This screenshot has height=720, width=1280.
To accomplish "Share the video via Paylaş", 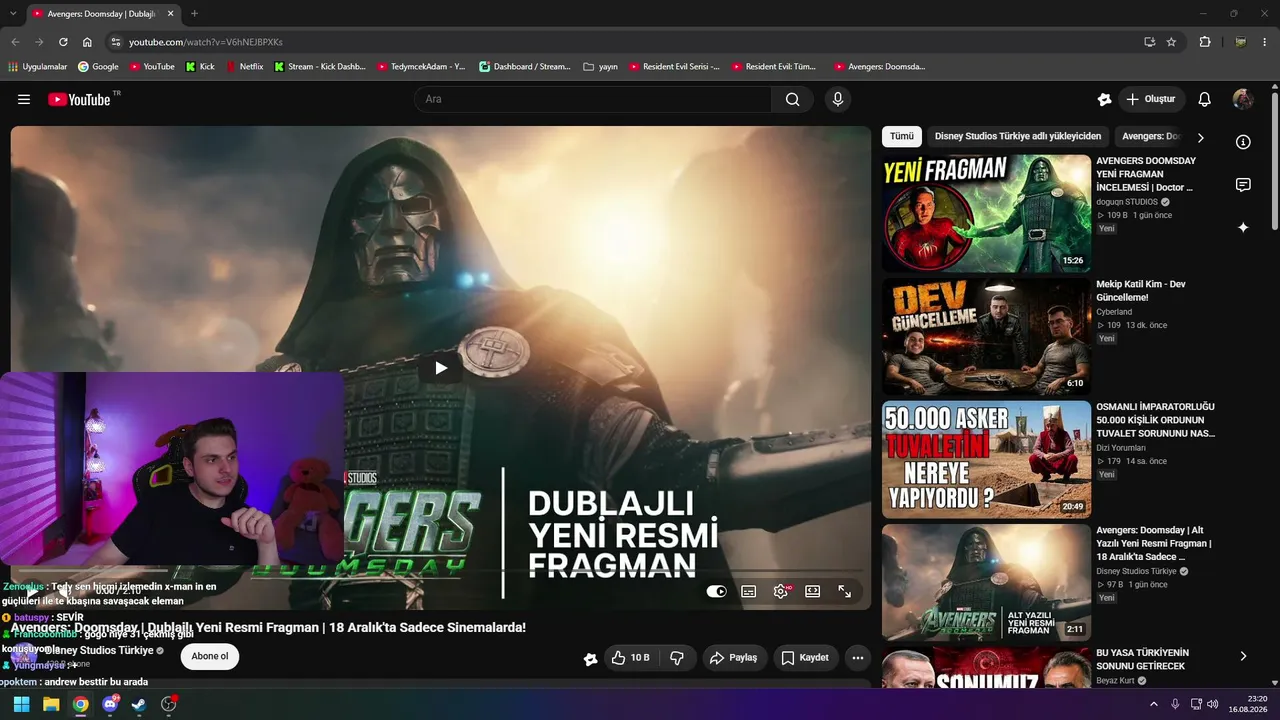I will (x=734, y=657).
